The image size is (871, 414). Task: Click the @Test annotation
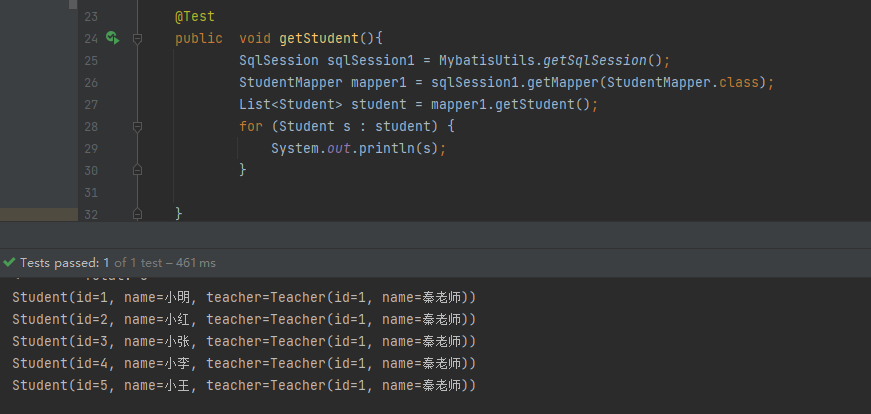tap(194, 17)
